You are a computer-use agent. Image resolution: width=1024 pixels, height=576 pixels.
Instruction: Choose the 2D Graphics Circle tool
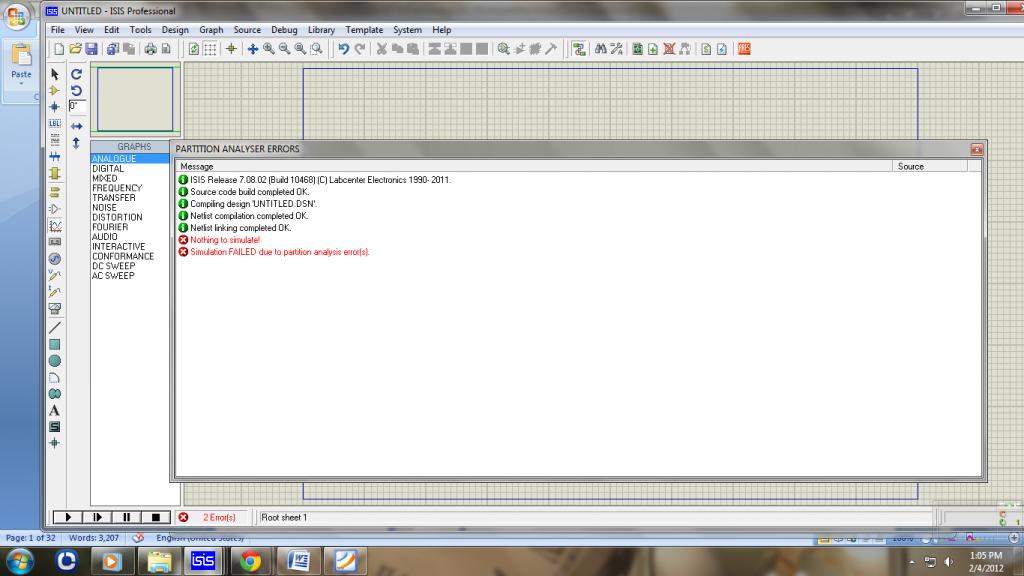point(55,360)
